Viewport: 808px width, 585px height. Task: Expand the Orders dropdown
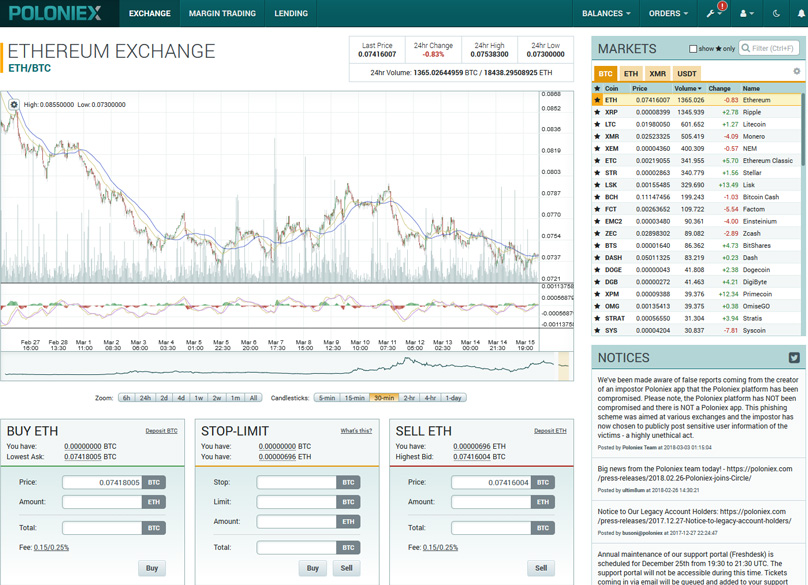click(668, 13)
